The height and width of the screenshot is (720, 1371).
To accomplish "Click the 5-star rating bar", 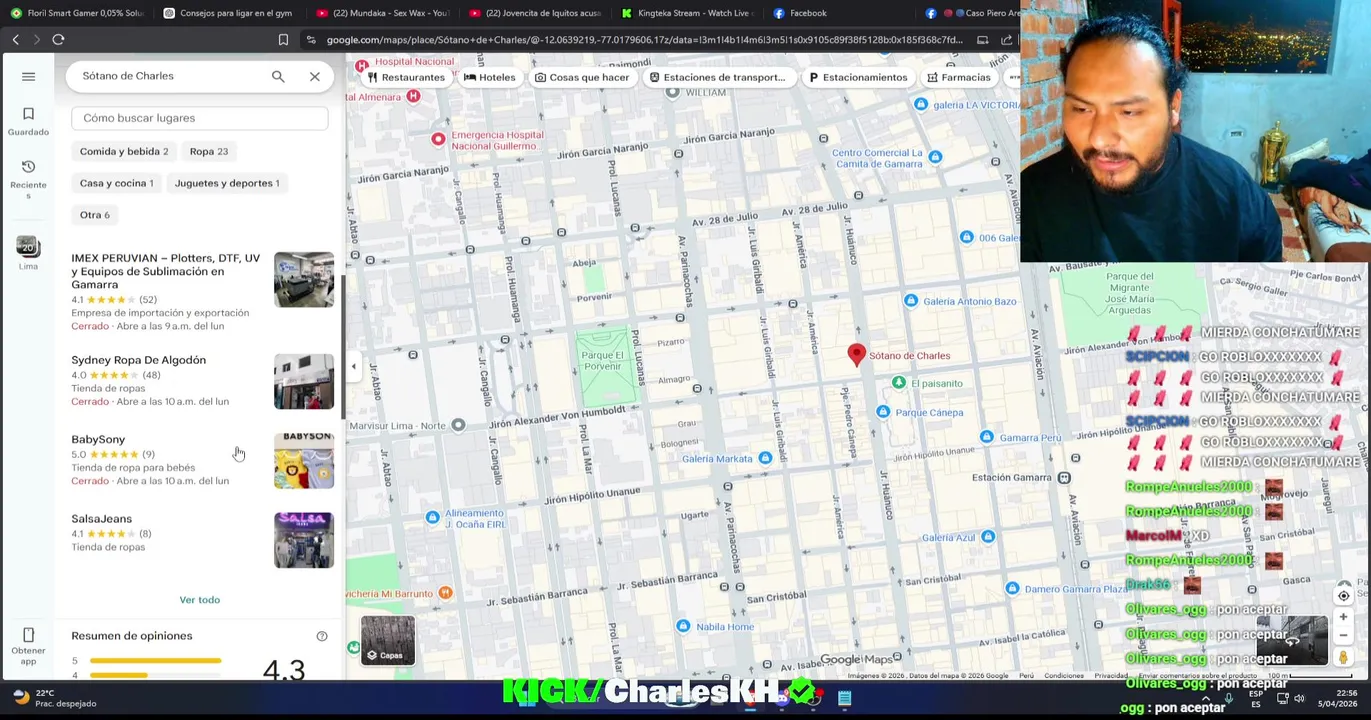I will click(x=155, y=661).
